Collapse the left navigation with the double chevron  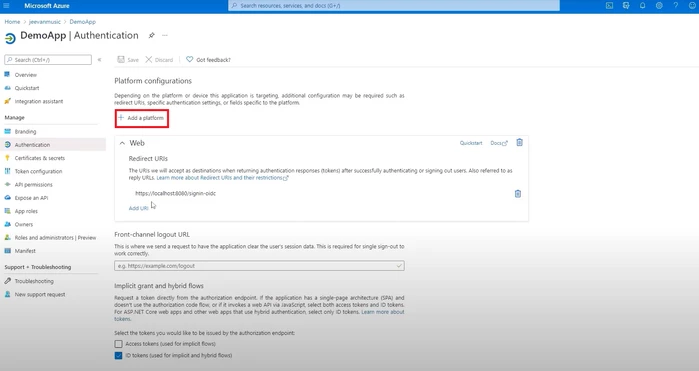click(x=99, y=59)
